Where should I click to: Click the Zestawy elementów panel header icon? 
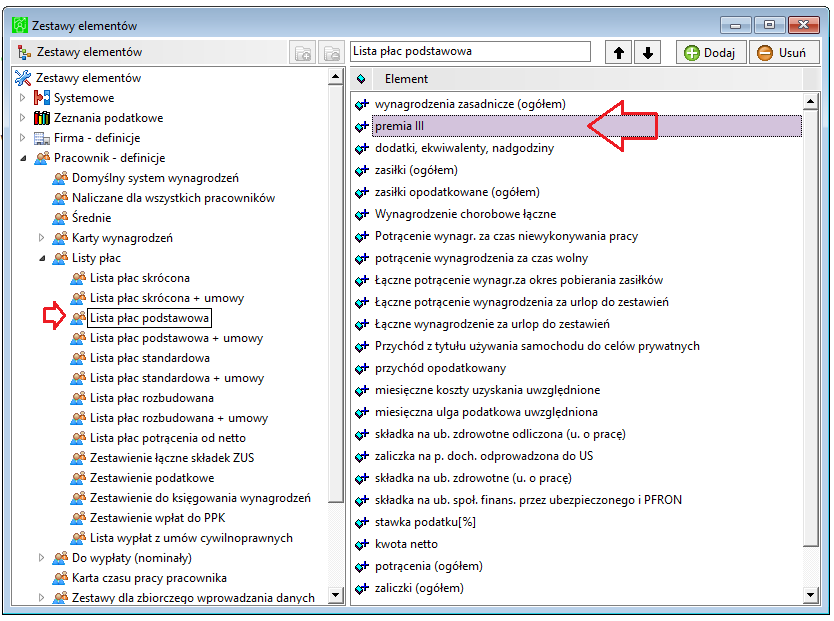coord(24,52)
